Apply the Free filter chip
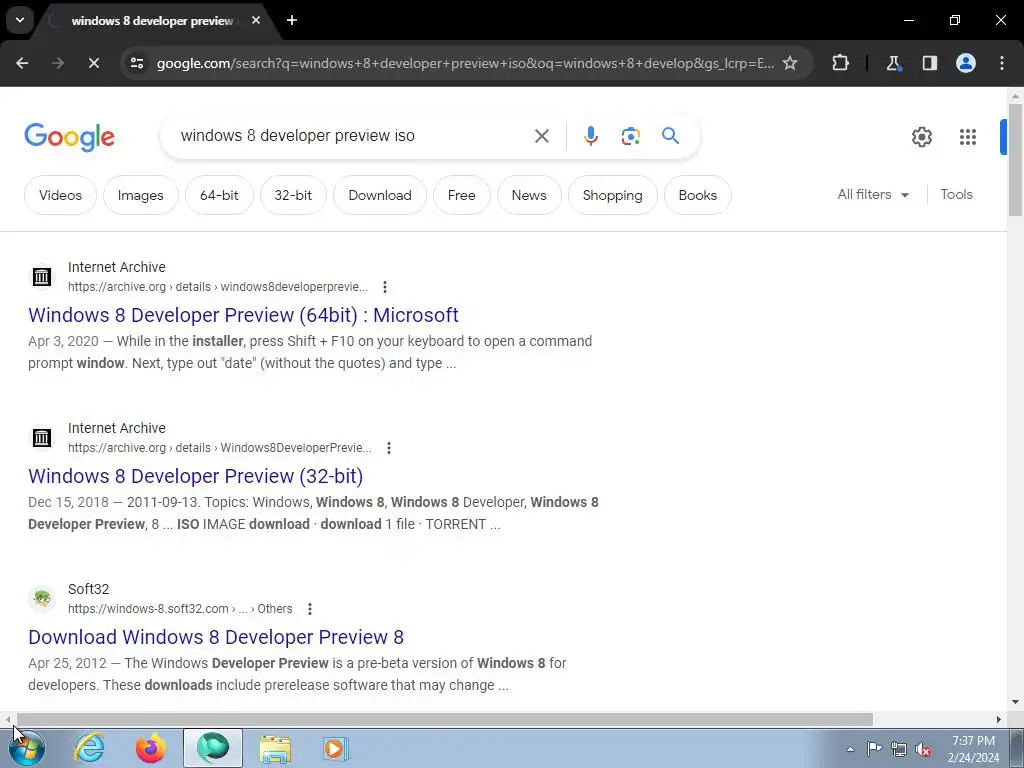The width and height of the screenshot is (1024, 768). coord(462,195)
